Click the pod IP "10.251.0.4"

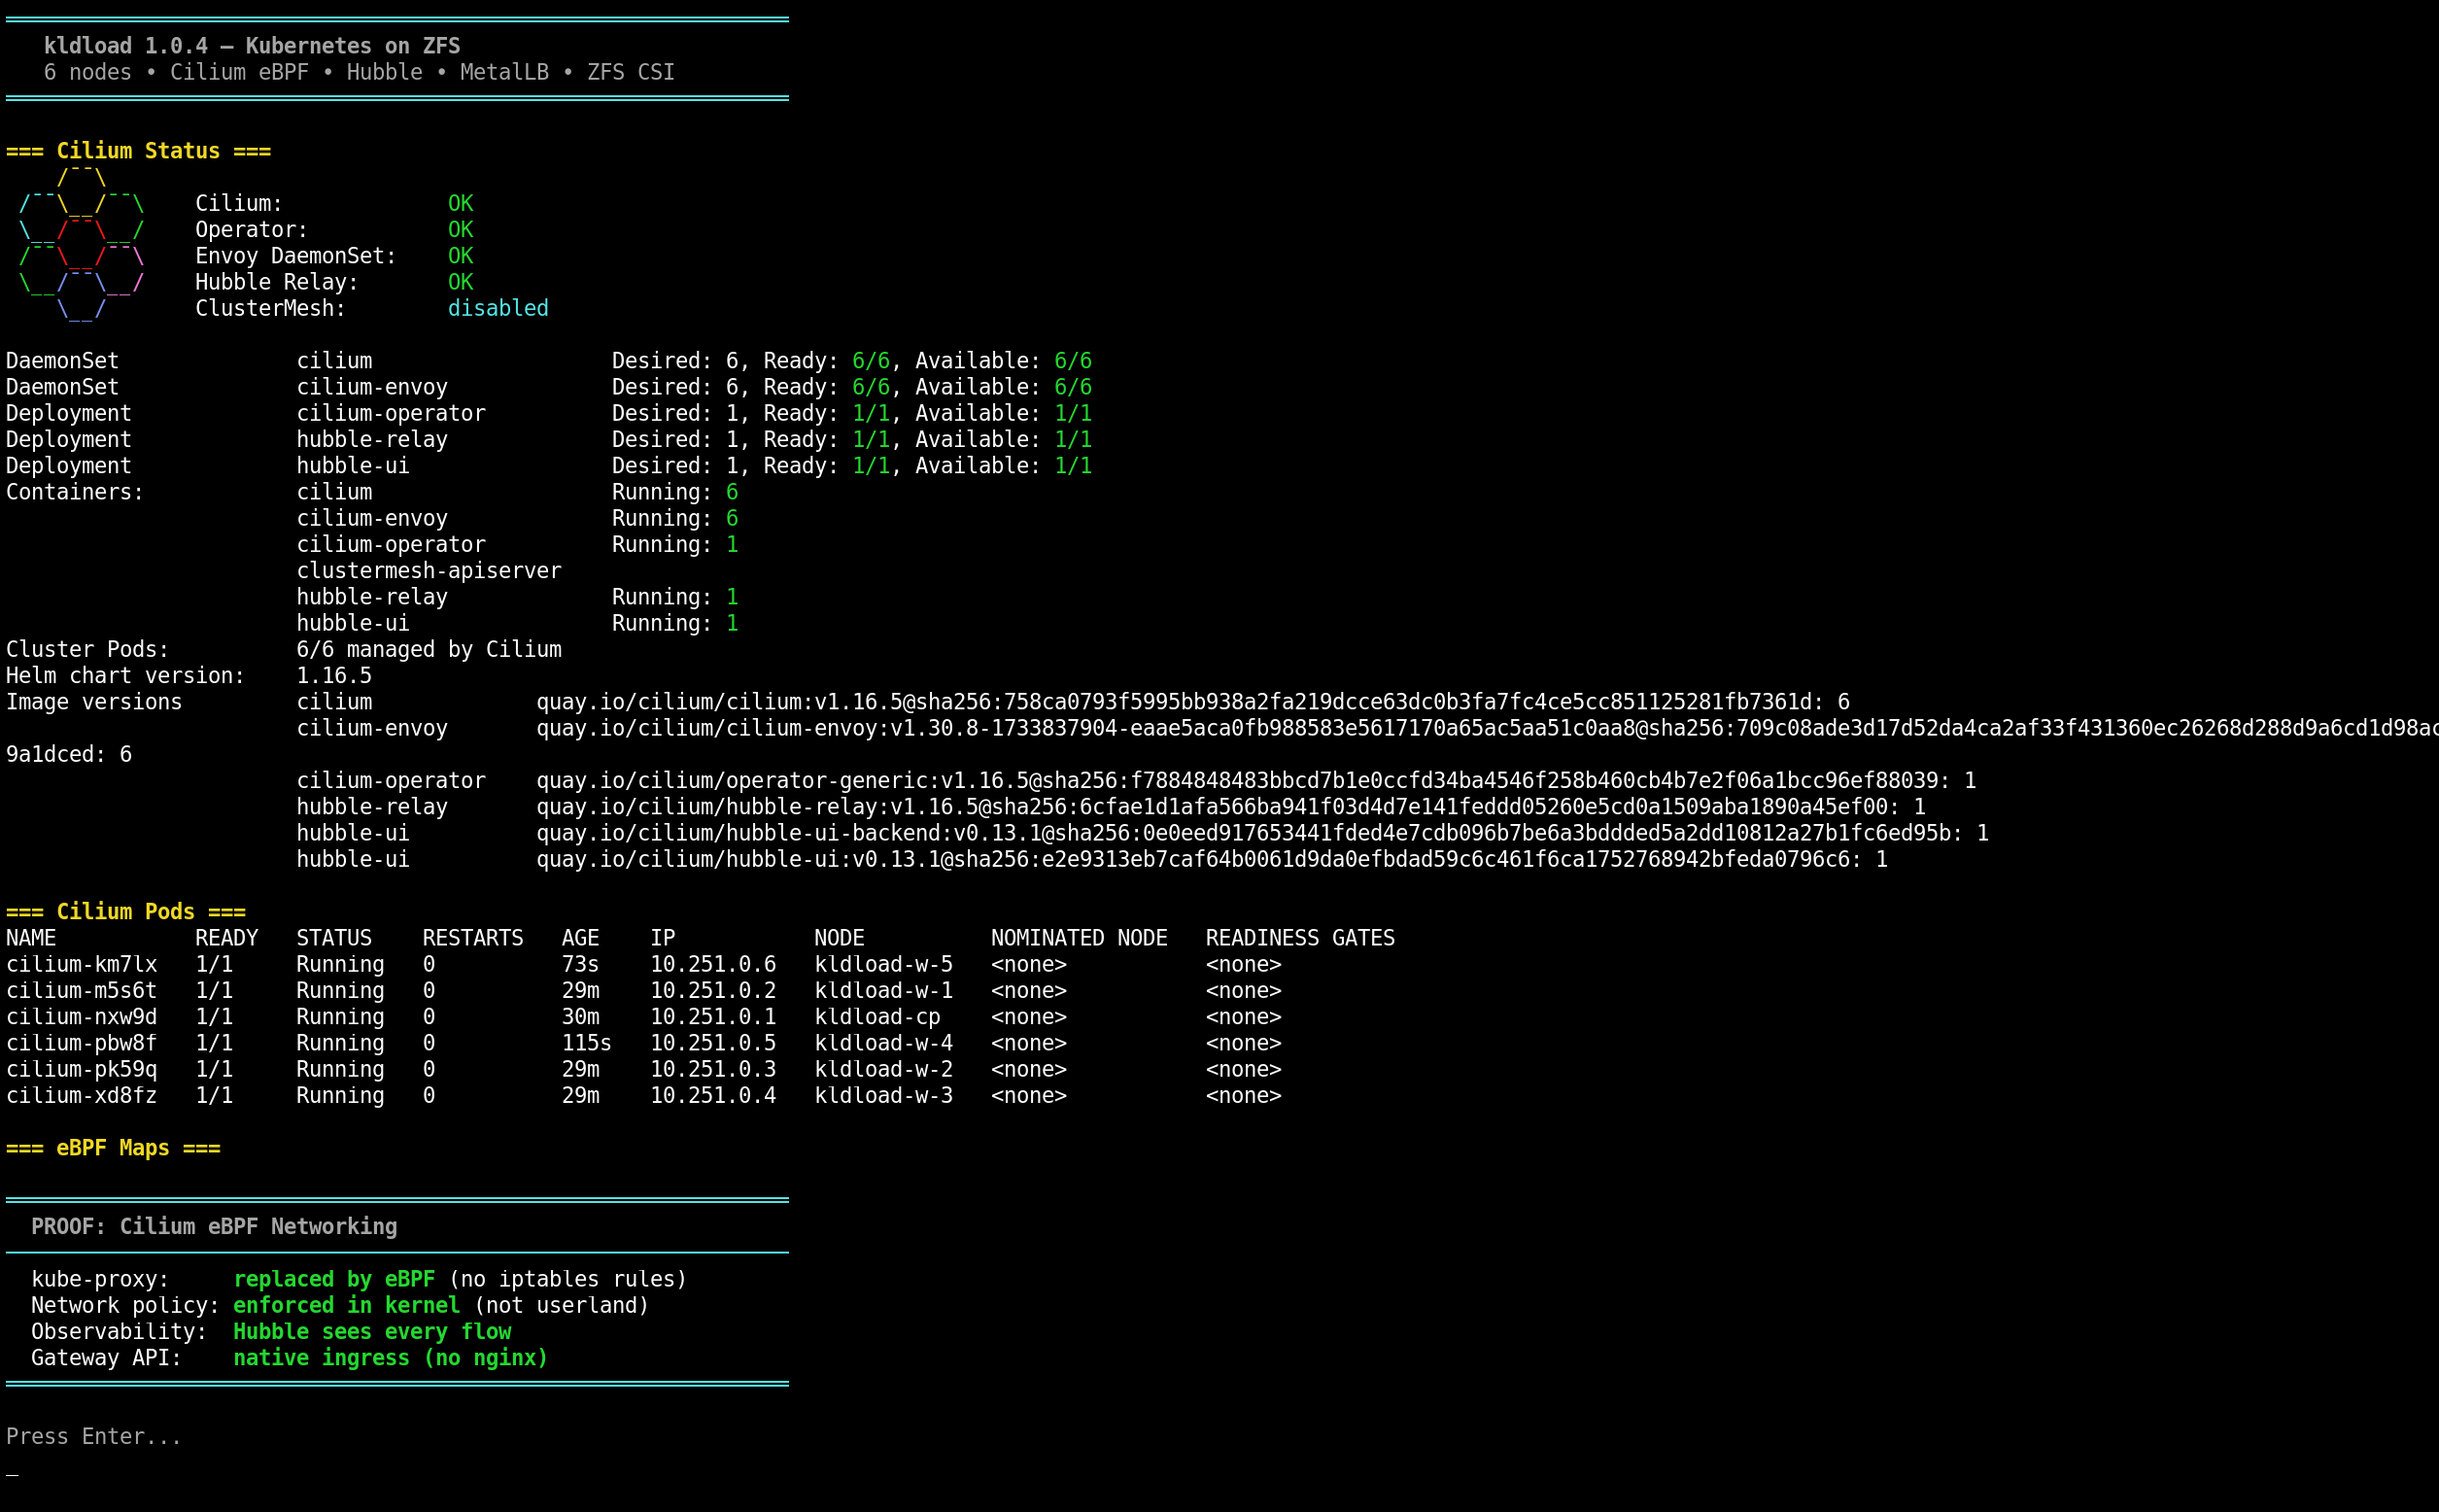point(713,1095)
